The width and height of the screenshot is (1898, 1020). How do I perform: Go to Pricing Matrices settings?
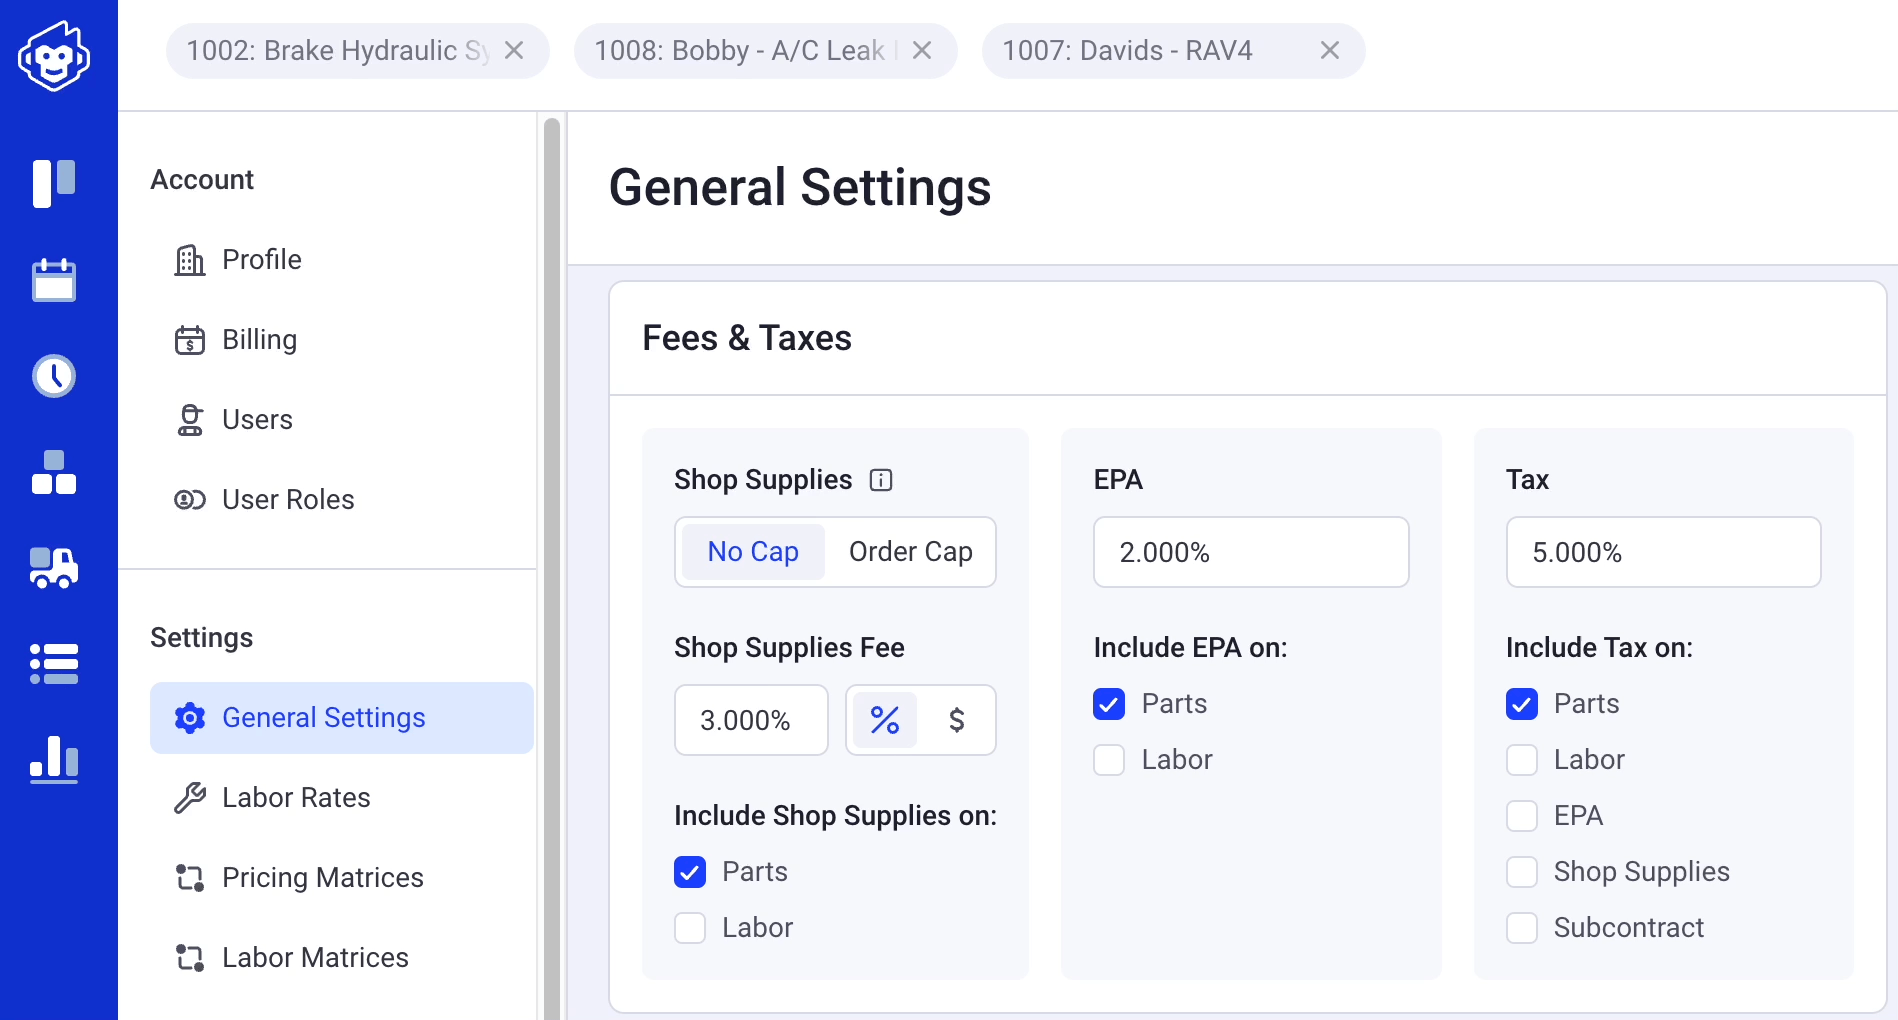click(322, 877)
